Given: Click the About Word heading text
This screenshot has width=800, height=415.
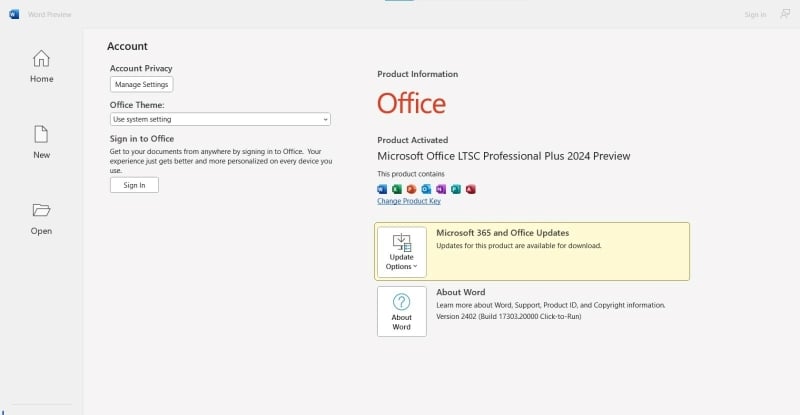Looking at the screenshot, I should coord(460,292).
